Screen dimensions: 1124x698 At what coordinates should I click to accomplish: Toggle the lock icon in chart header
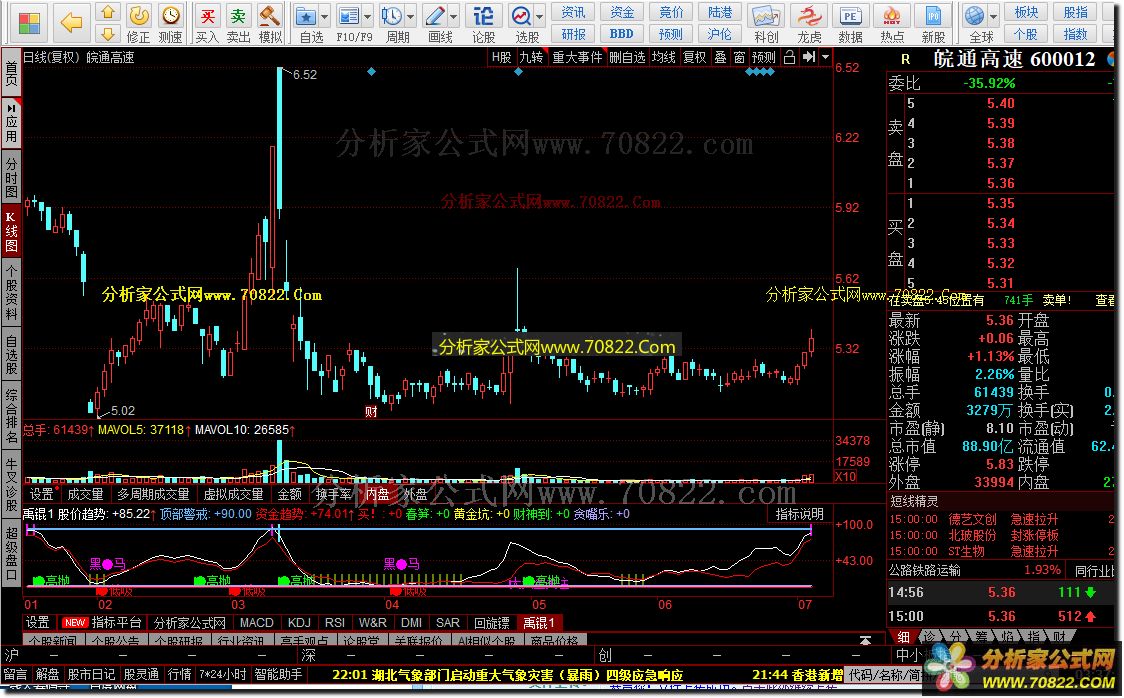coord(789,57)
